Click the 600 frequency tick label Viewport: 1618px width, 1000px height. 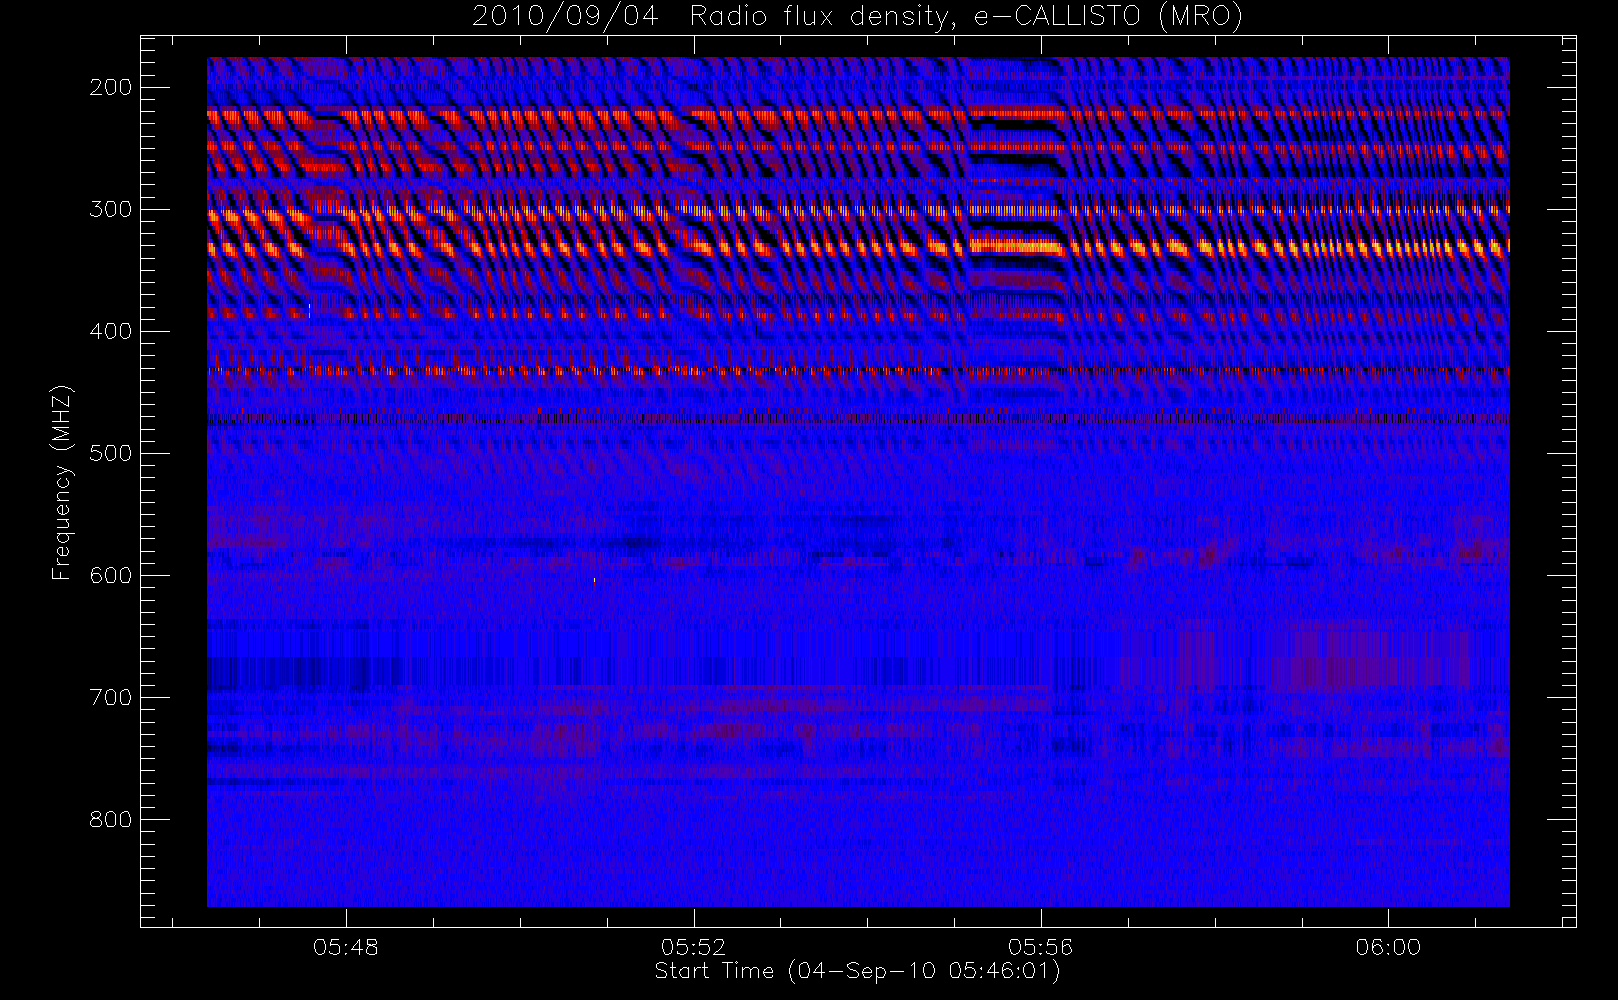(110, 575)
